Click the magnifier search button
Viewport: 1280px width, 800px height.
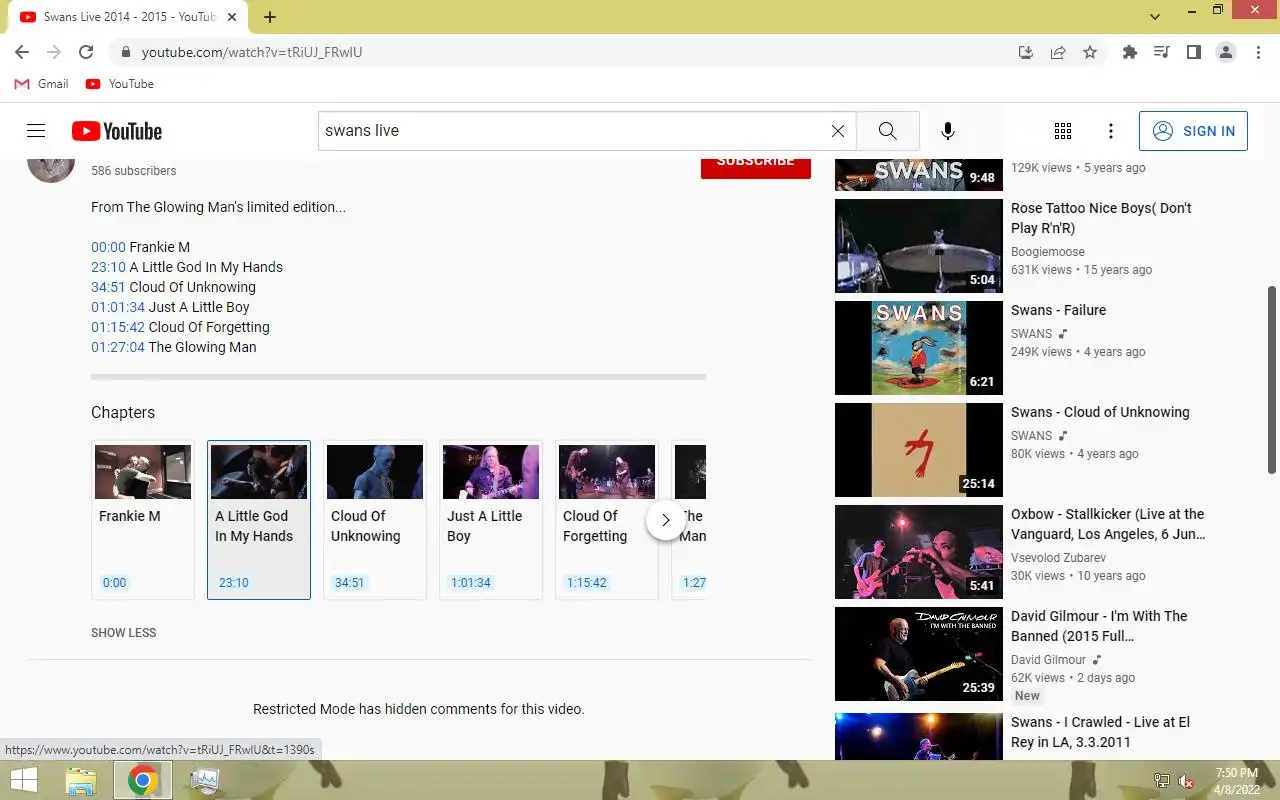[x=887, y=131]
